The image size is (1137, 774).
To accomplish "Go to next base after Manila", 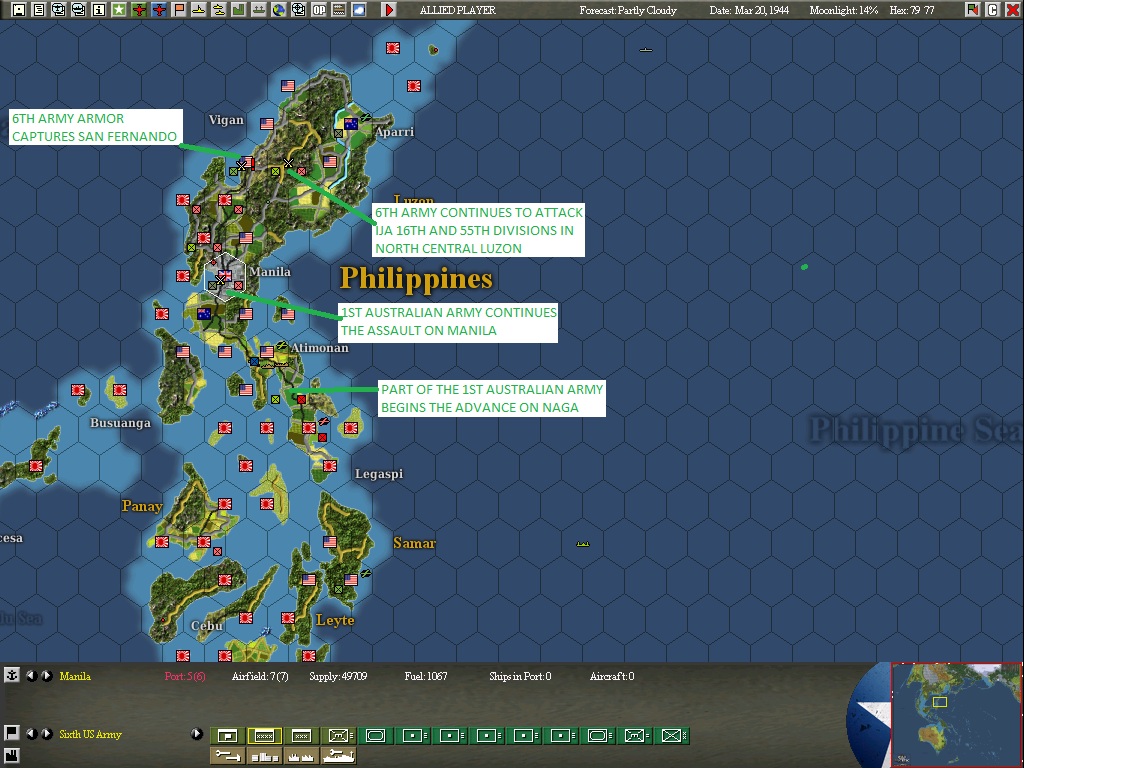I will click(x=46, y=675).
